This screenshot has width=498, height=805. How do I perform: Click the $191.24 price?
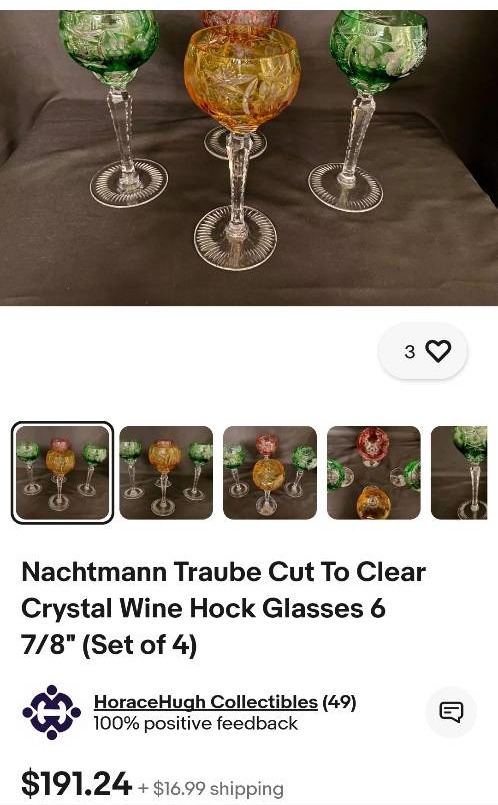[x=76, y=784]
